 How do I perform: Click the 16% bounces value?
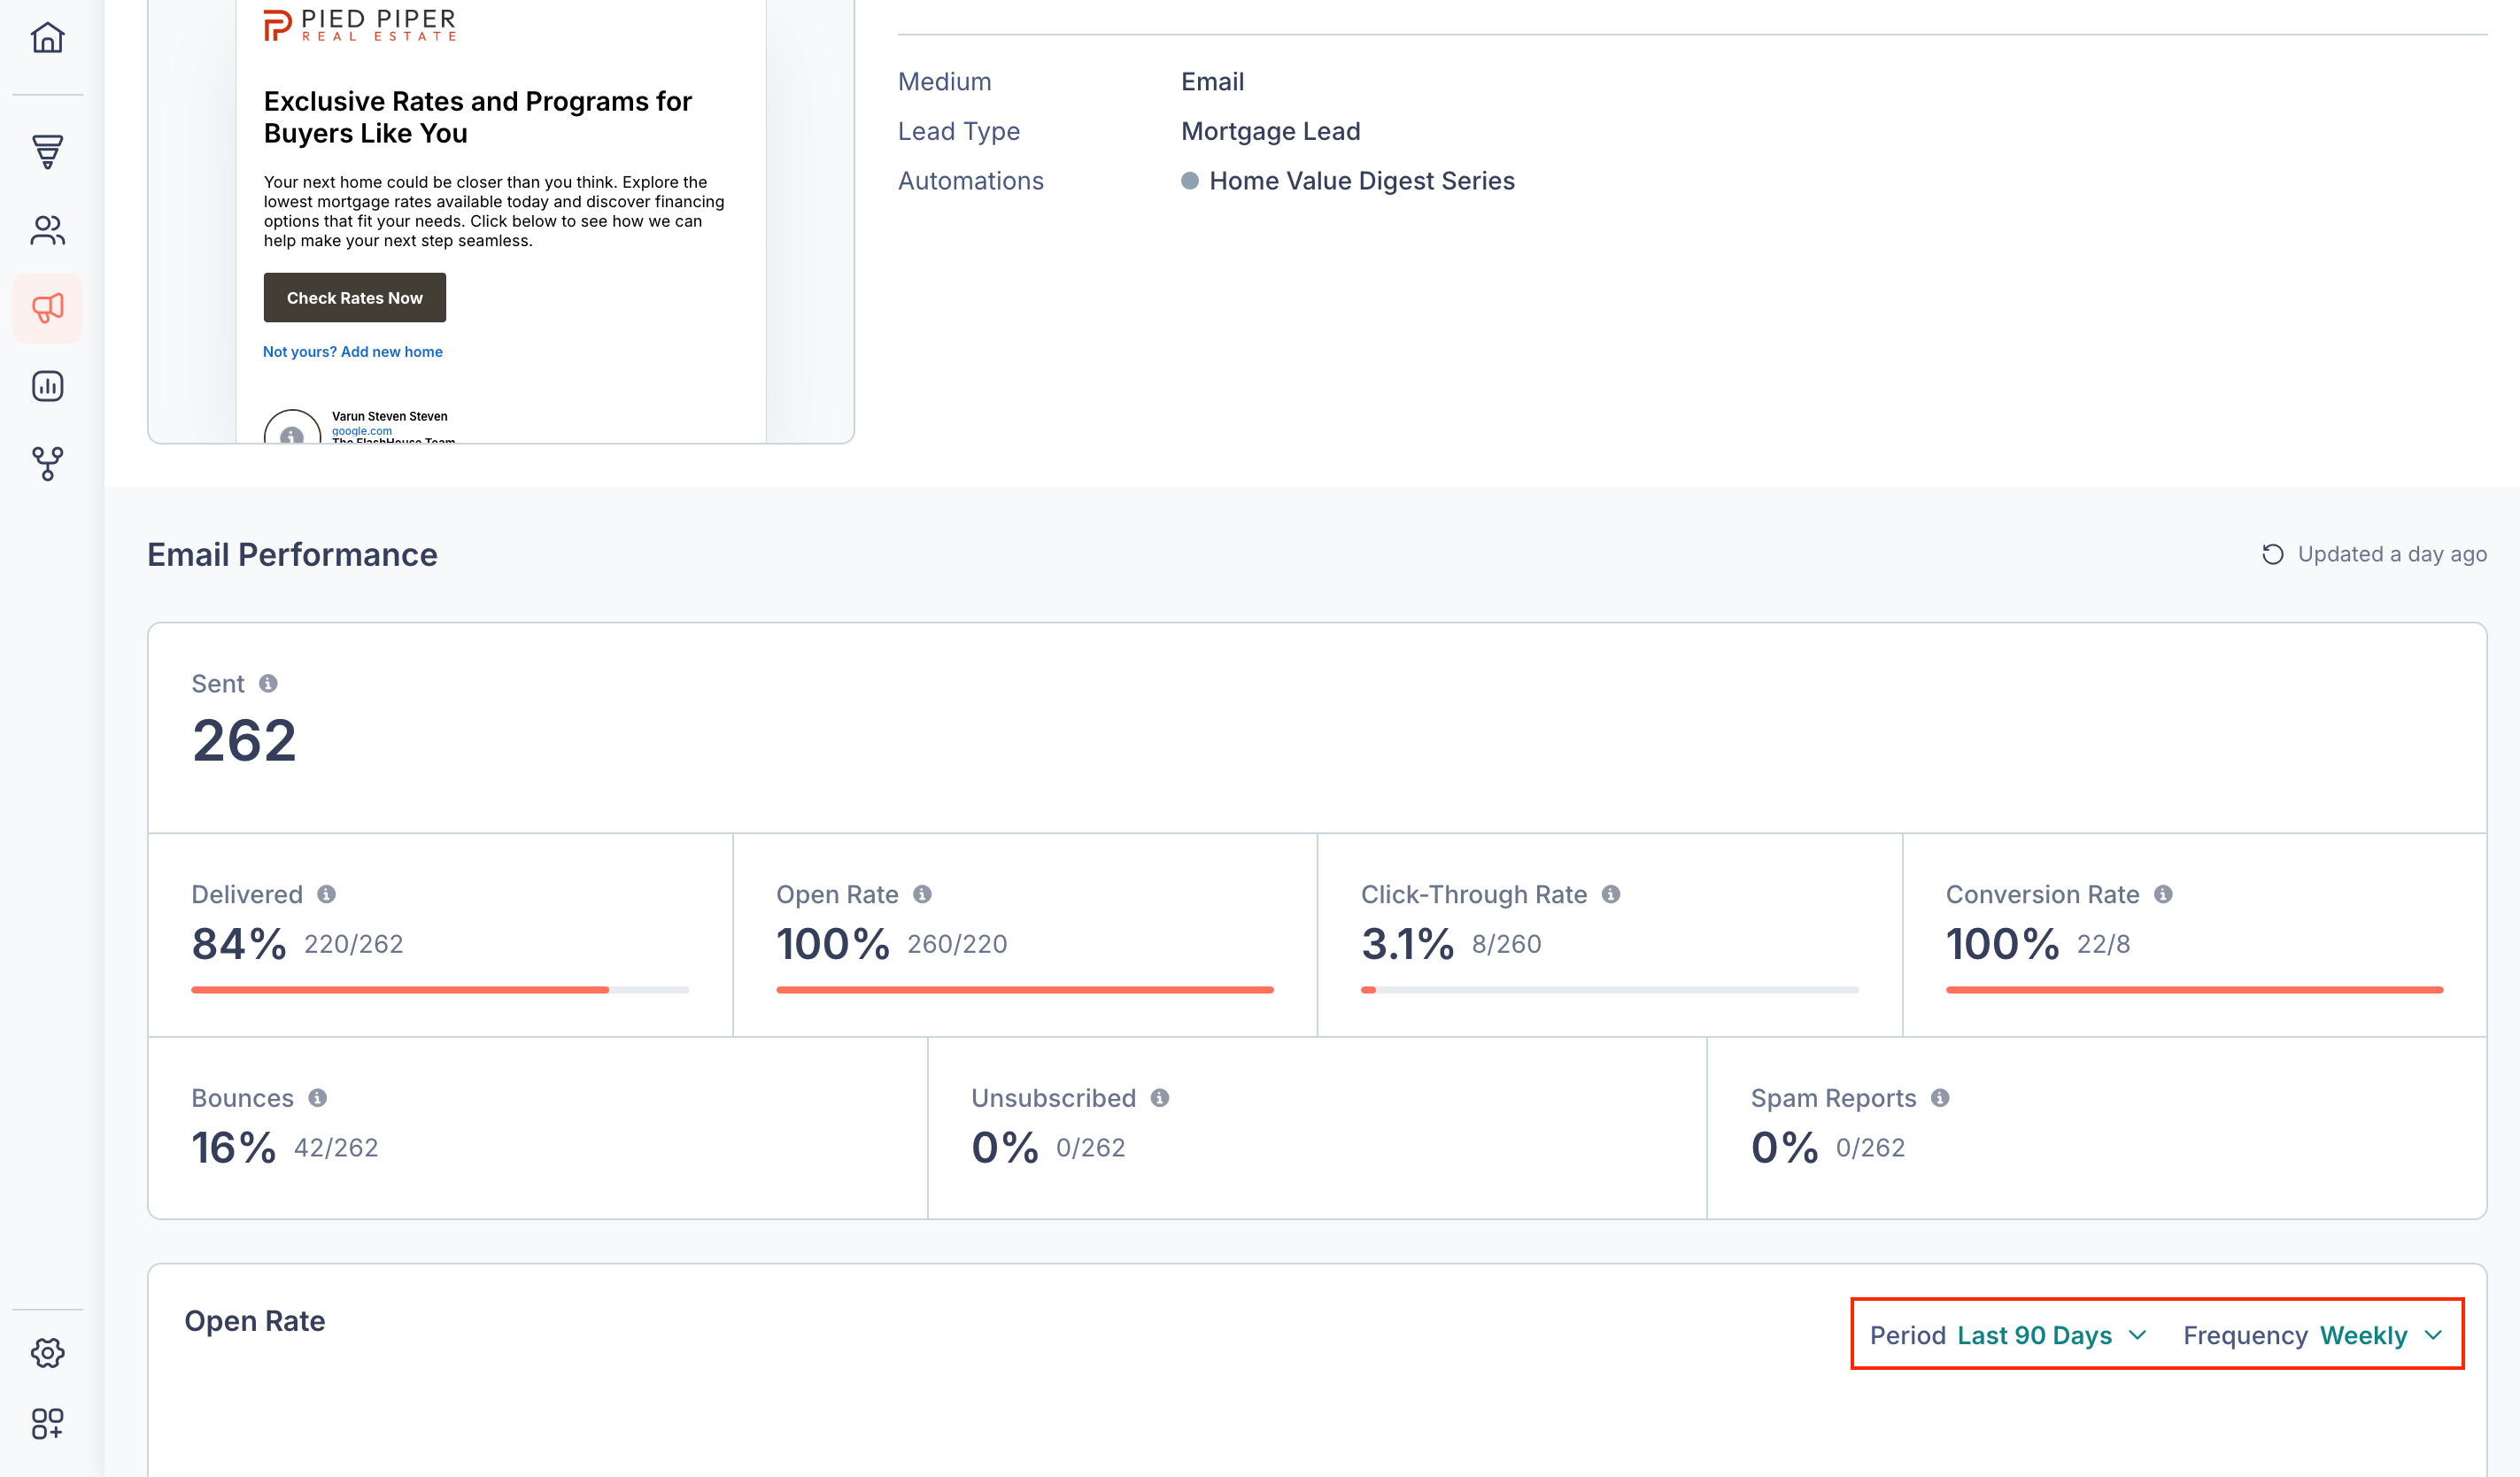coord(233,1148)
